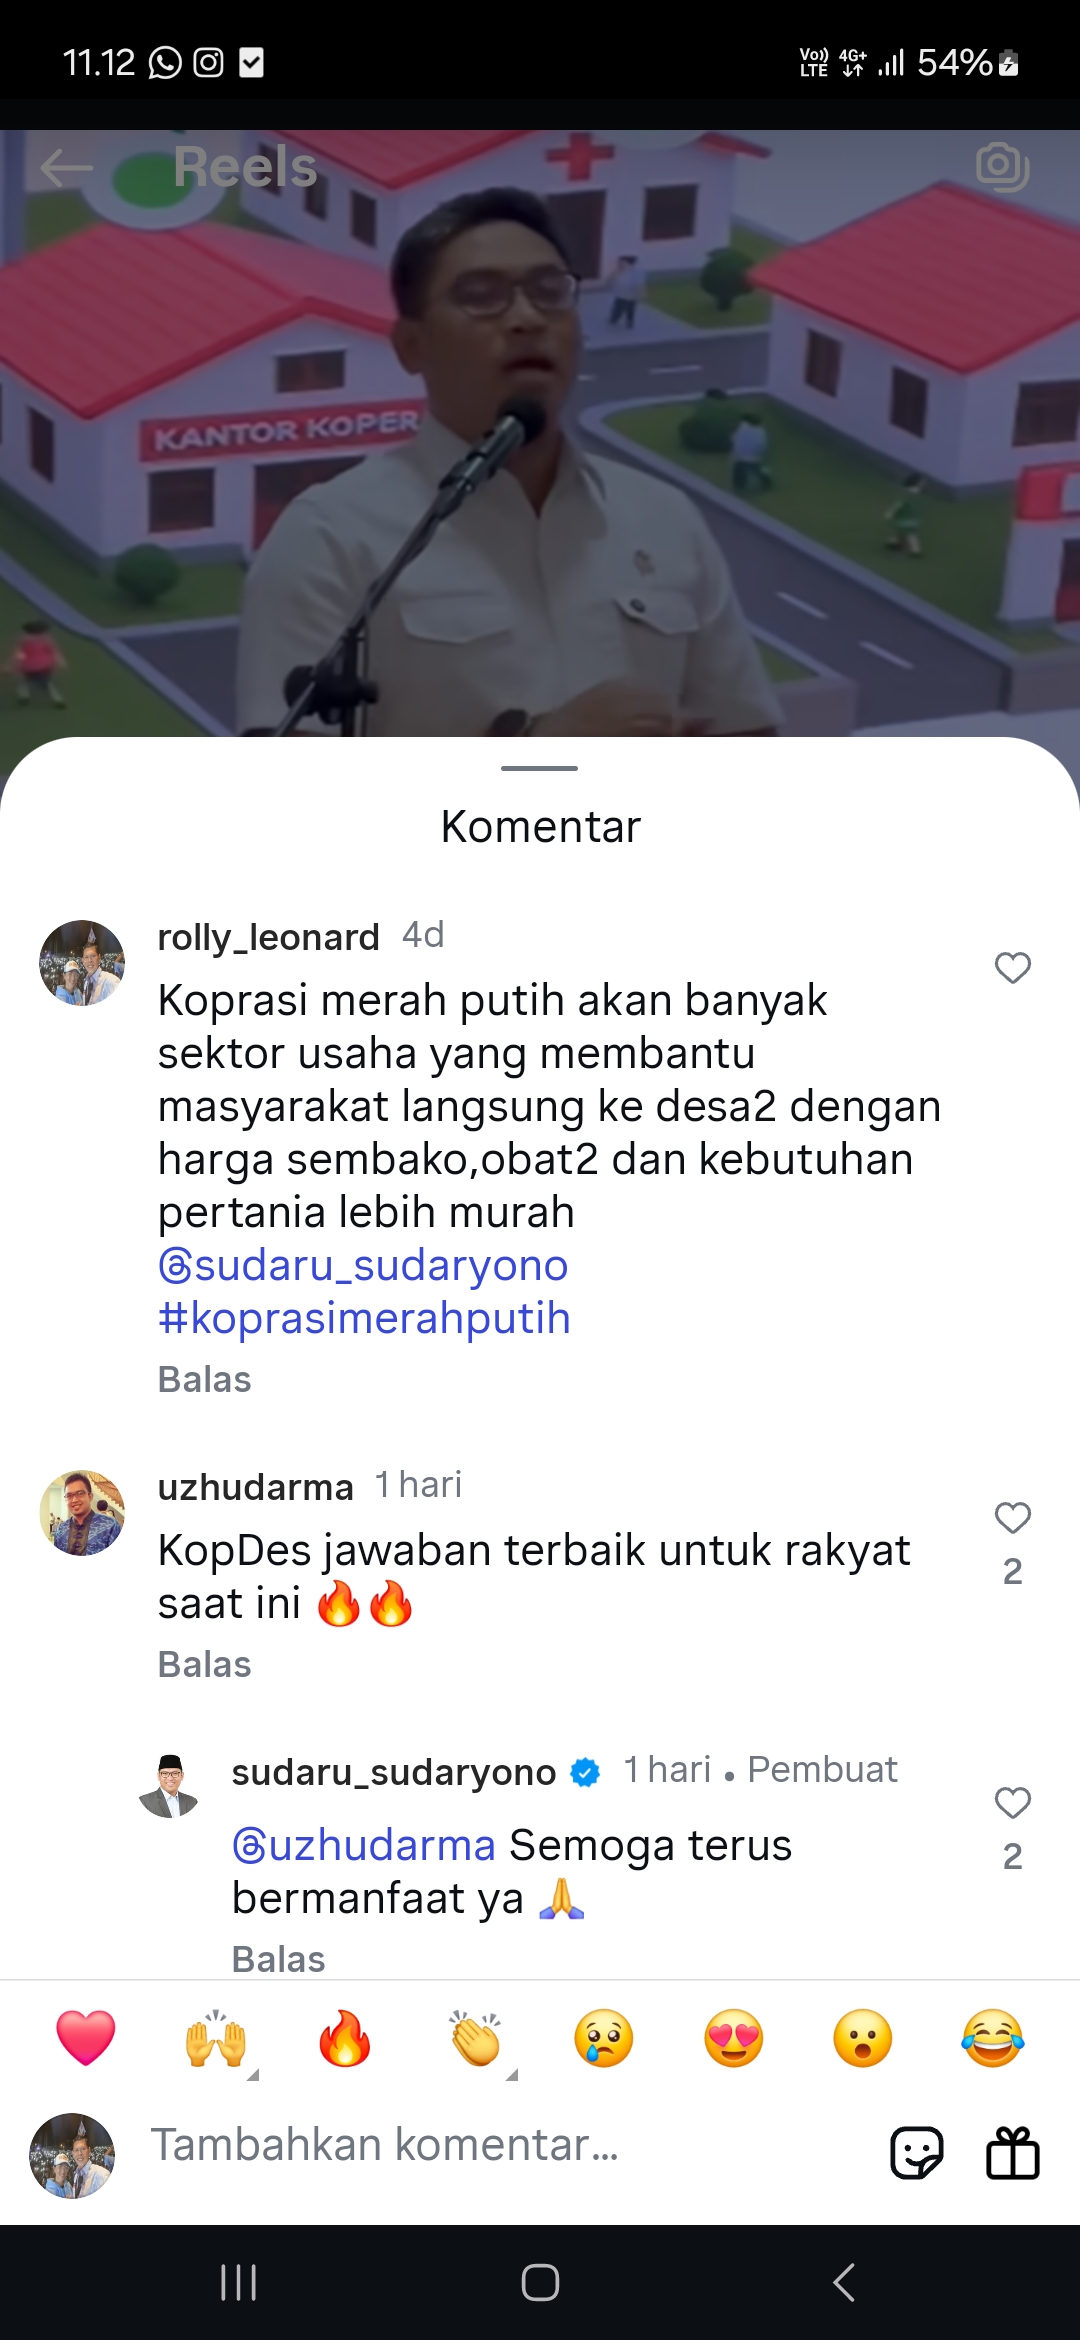Like uzhudarma's comment with heart icon

[x=1012, y=1518]
